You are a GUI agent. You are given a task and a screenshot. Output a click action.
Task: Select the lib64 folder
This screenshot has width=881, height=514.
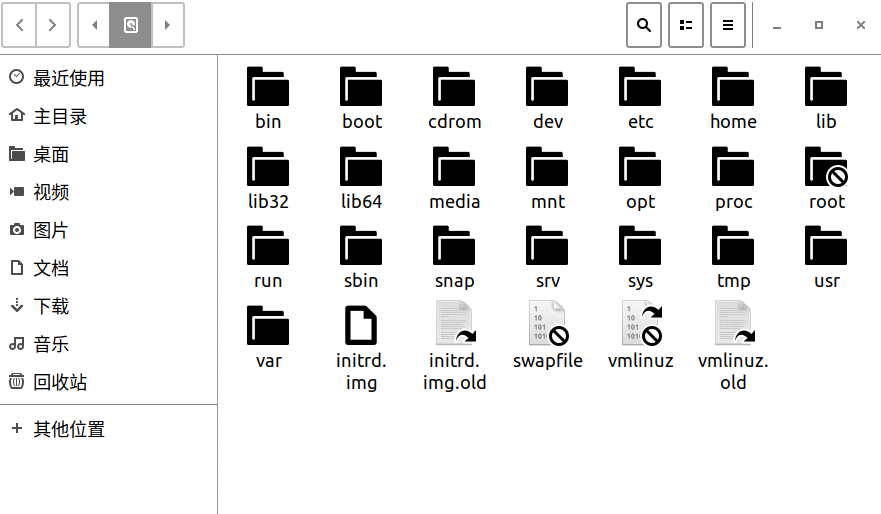(361, 178)
